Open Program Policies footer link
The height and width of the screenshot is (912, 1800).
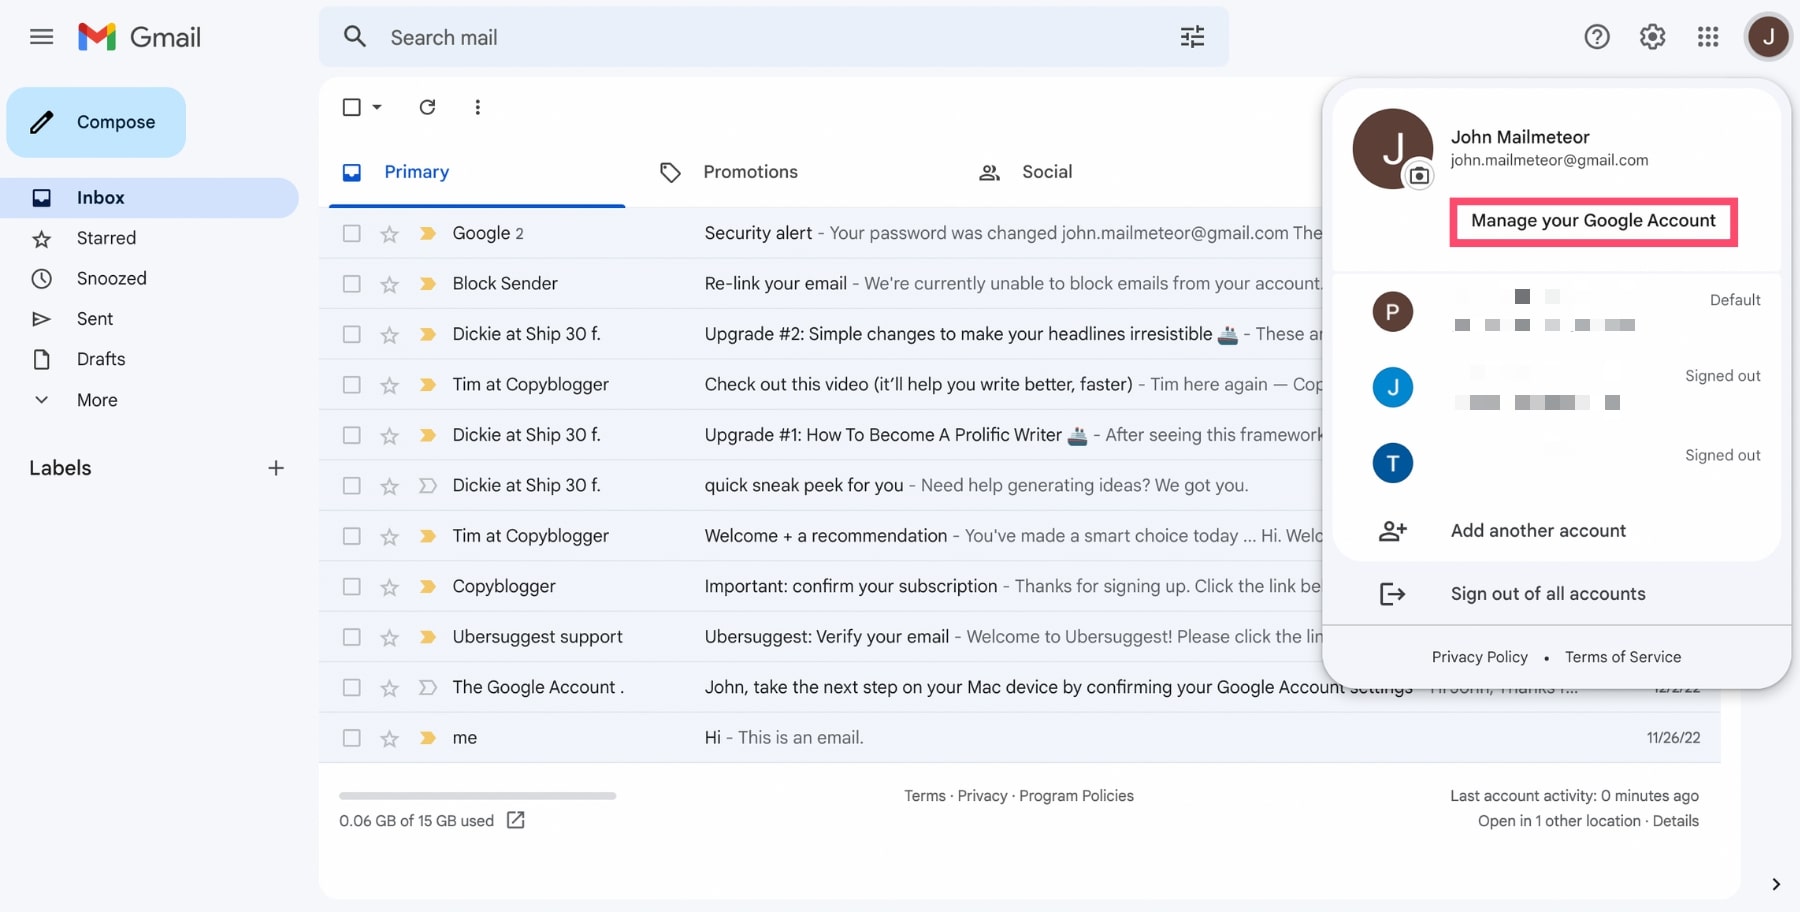[x=1076, y=796]
